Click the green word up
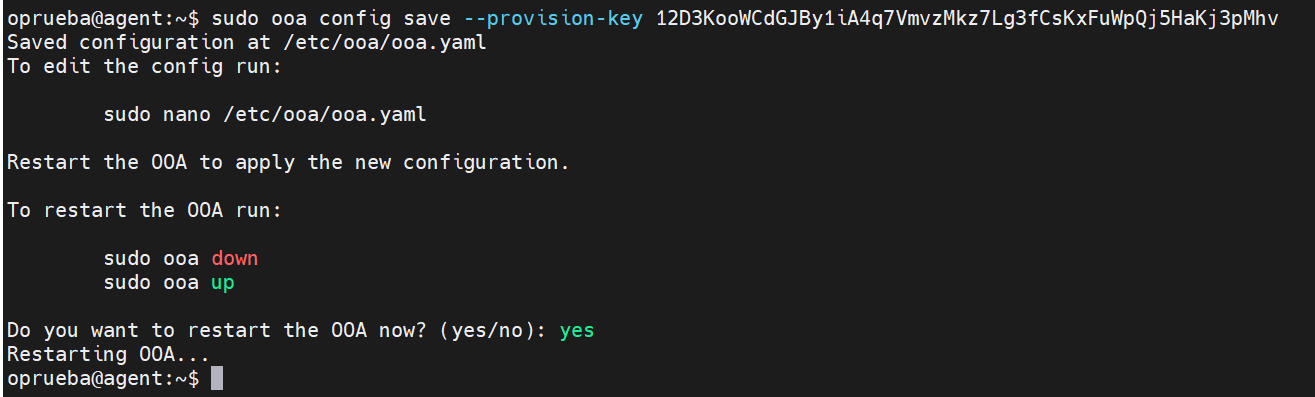The height and width of the screenshot is (397, 1315). (x=222, y=282)
